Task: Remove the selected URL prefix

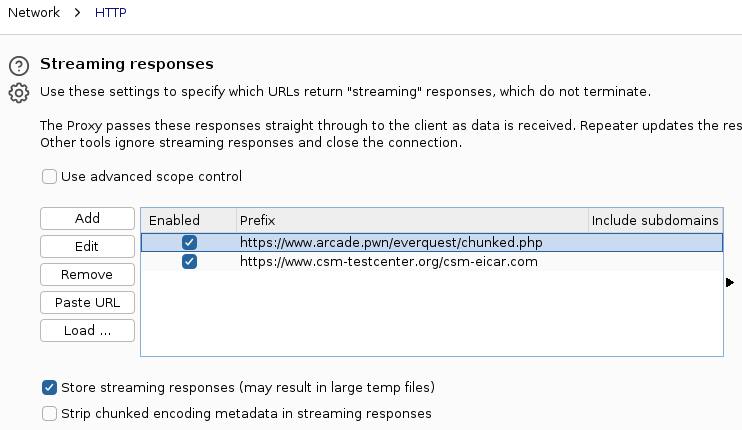Action: pyautogui.click(x=88, y=274)
